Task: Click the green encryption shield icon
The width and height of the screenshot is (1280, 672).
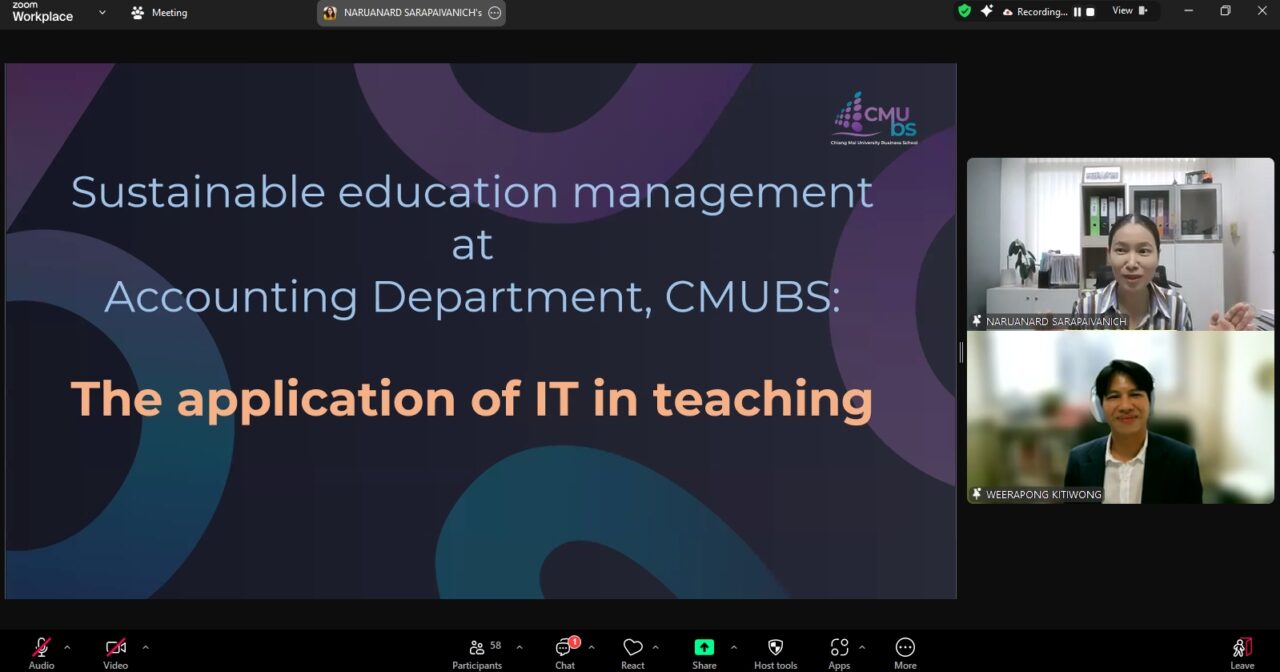Action: pos(964,11)
